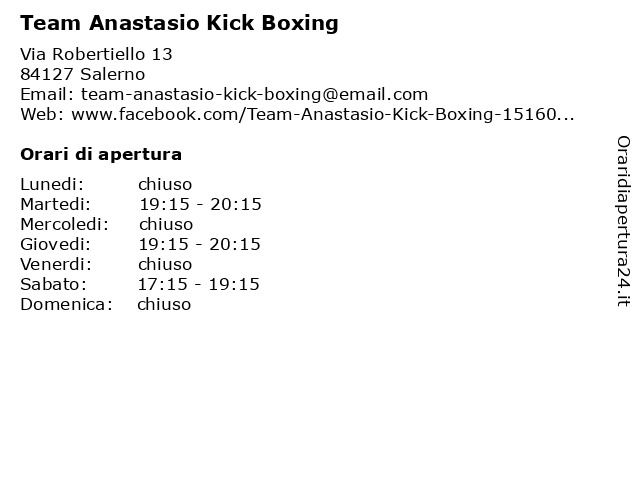Click the Mercoledi day label

pyautogui.click(x=64, y=224)
